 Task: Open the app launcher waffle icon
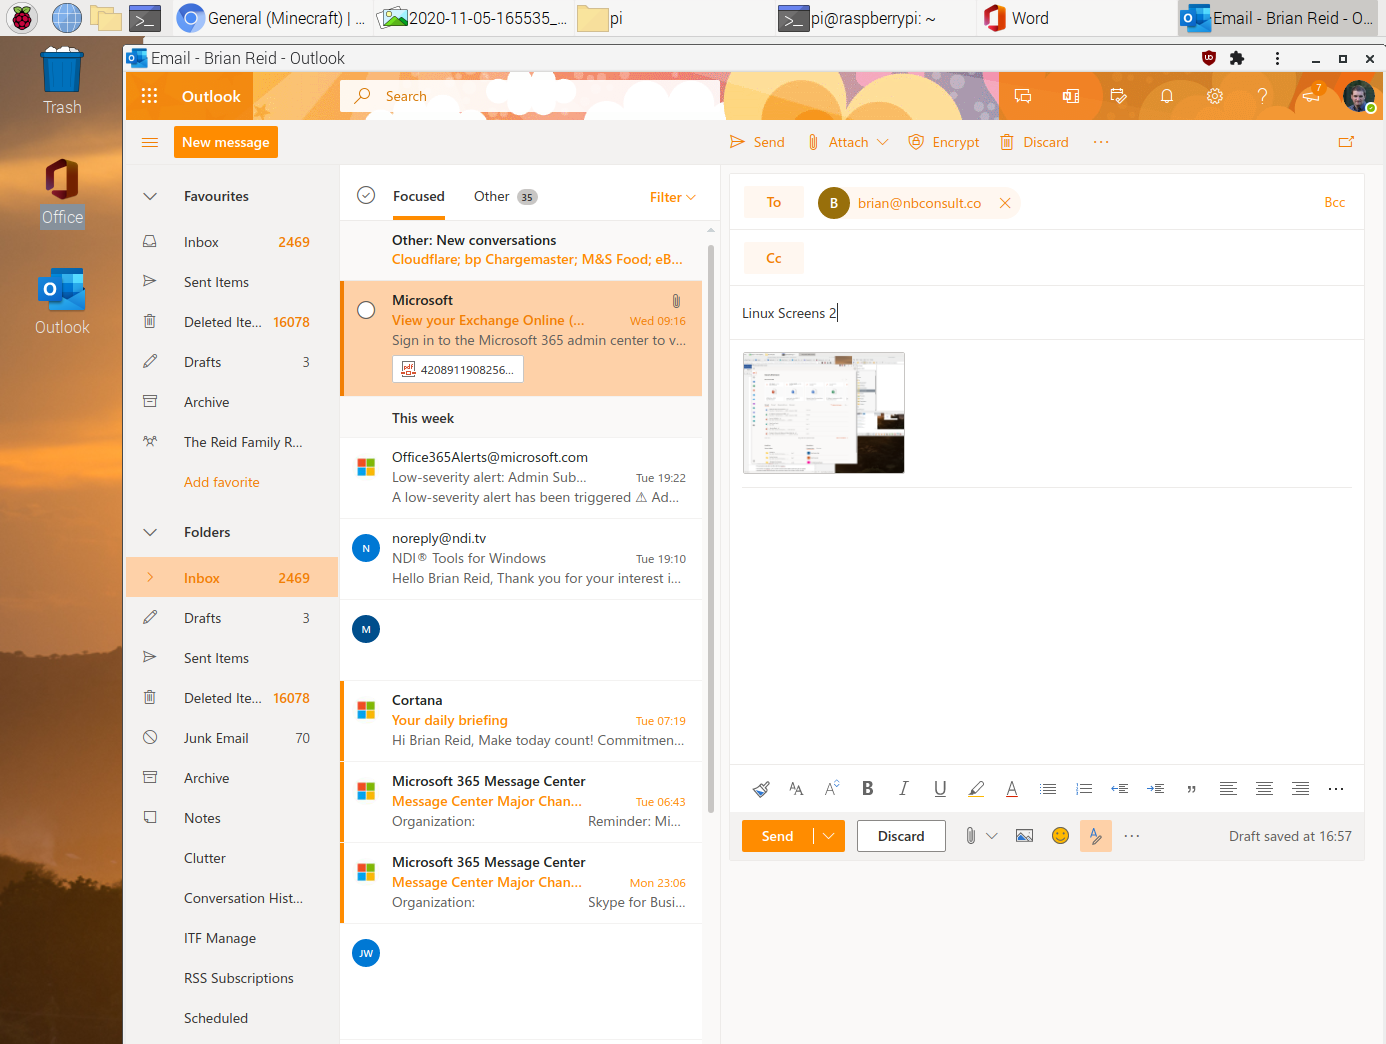[150, 96]
